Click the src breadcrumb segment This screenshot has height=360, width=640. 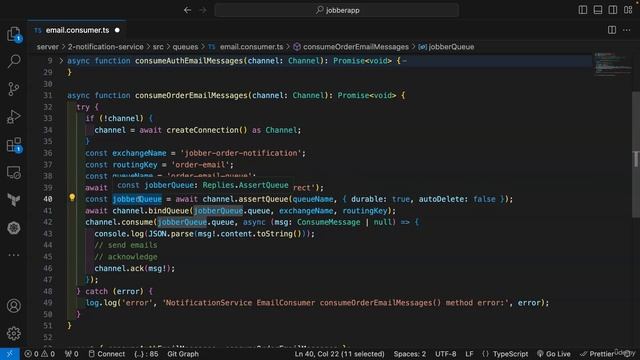158,47
